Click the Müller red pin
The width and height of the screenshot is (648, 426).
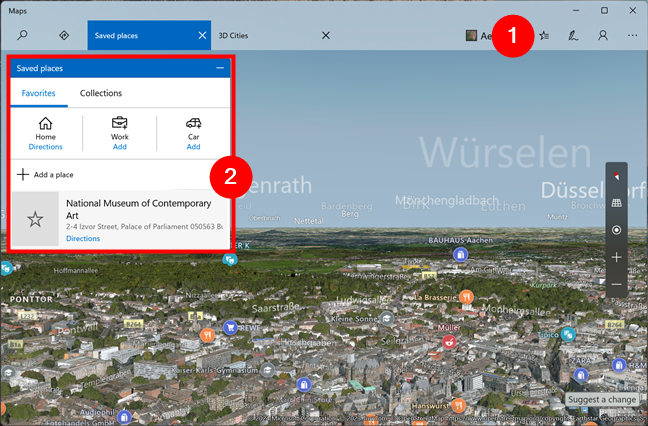click(449, 342)
